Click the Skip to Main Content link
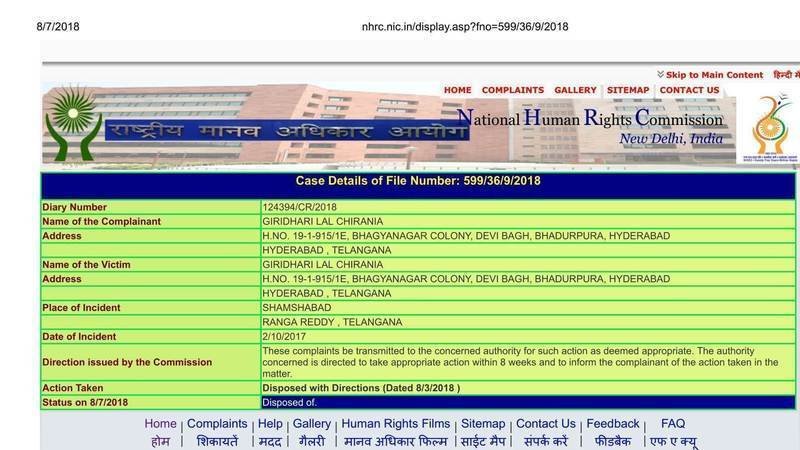This screenshot has width=800, height=450. point(714,75)
